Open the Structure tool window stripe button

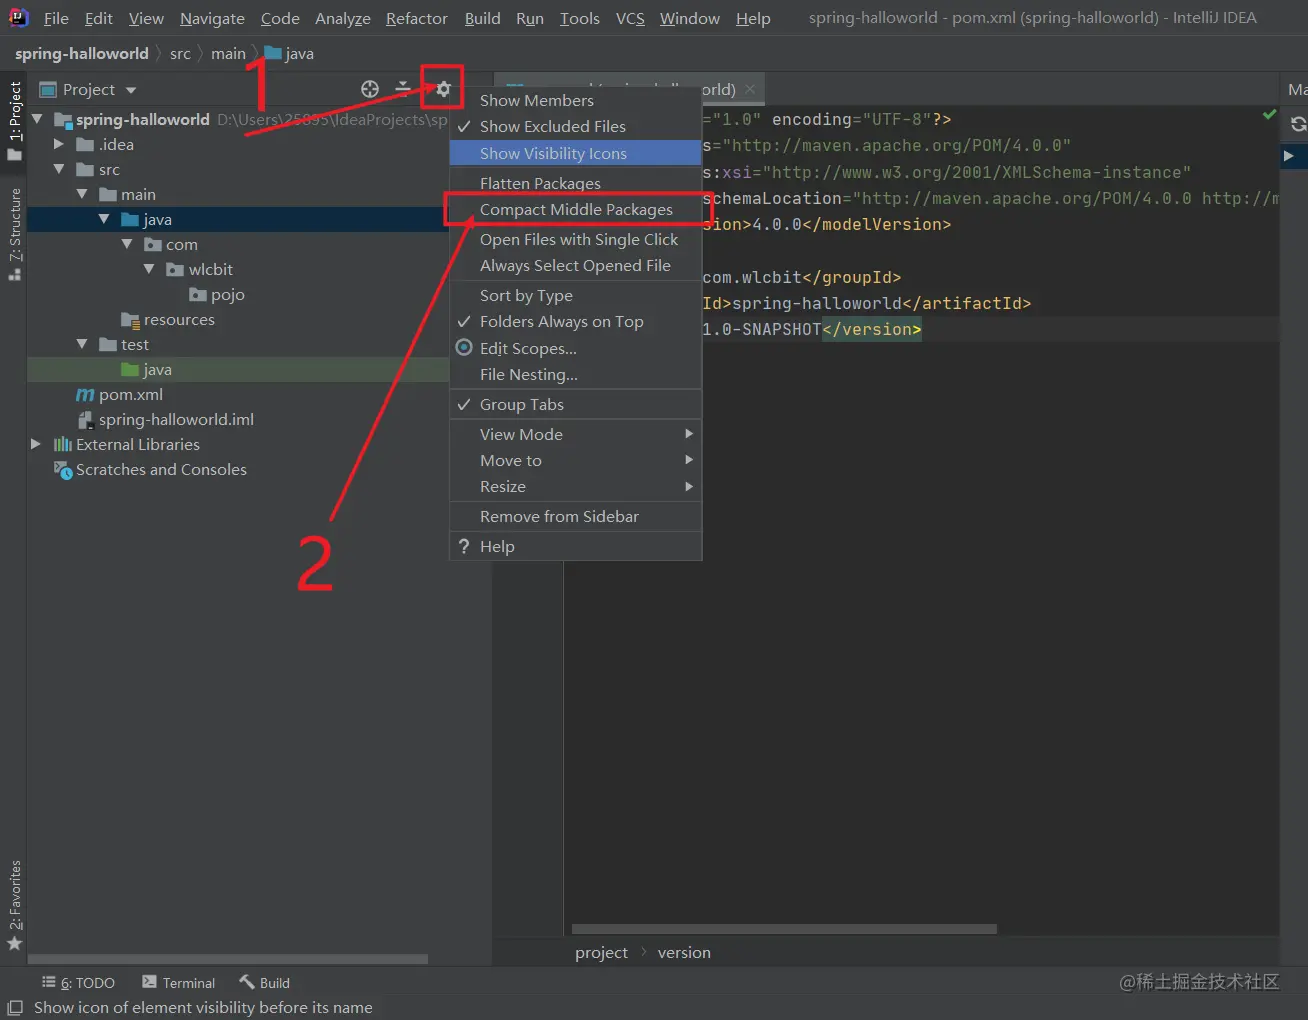[x=14, y=235]
